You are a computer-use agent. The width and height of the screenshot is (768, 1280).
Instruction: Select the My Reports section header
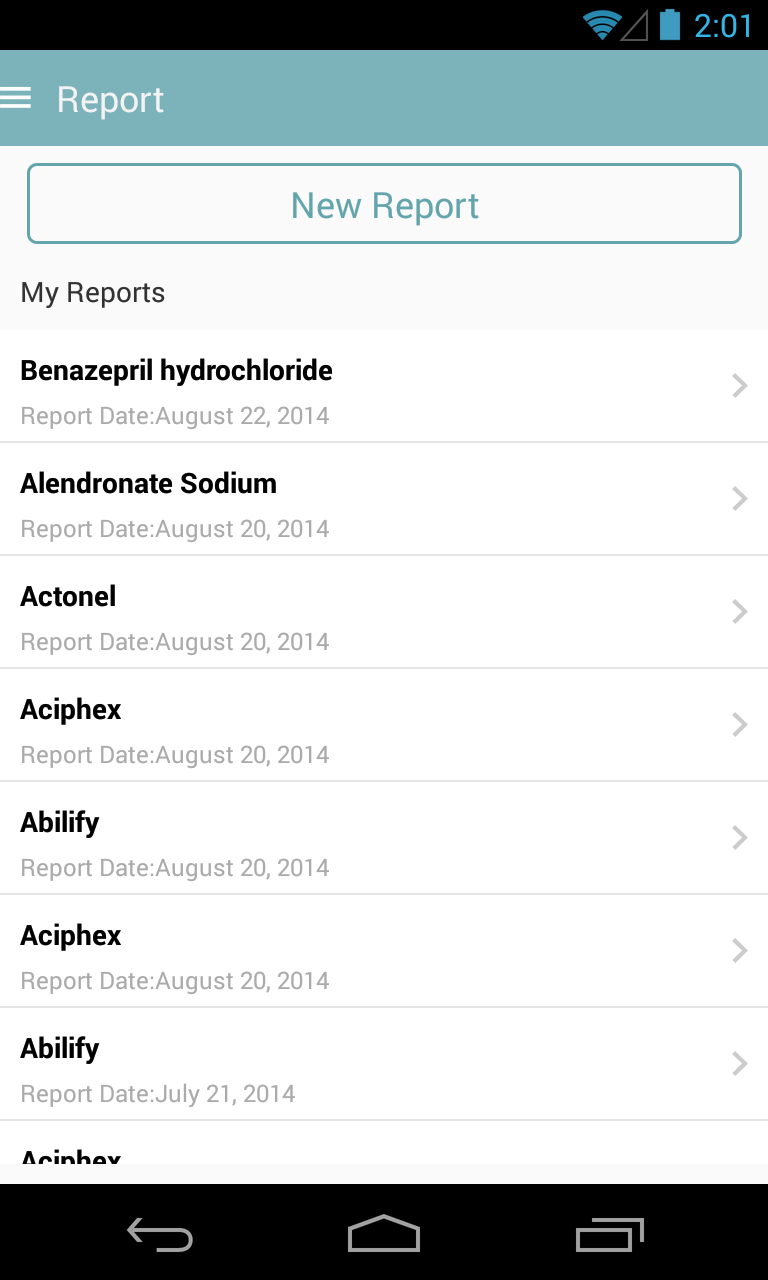click(x=93, y=293)
